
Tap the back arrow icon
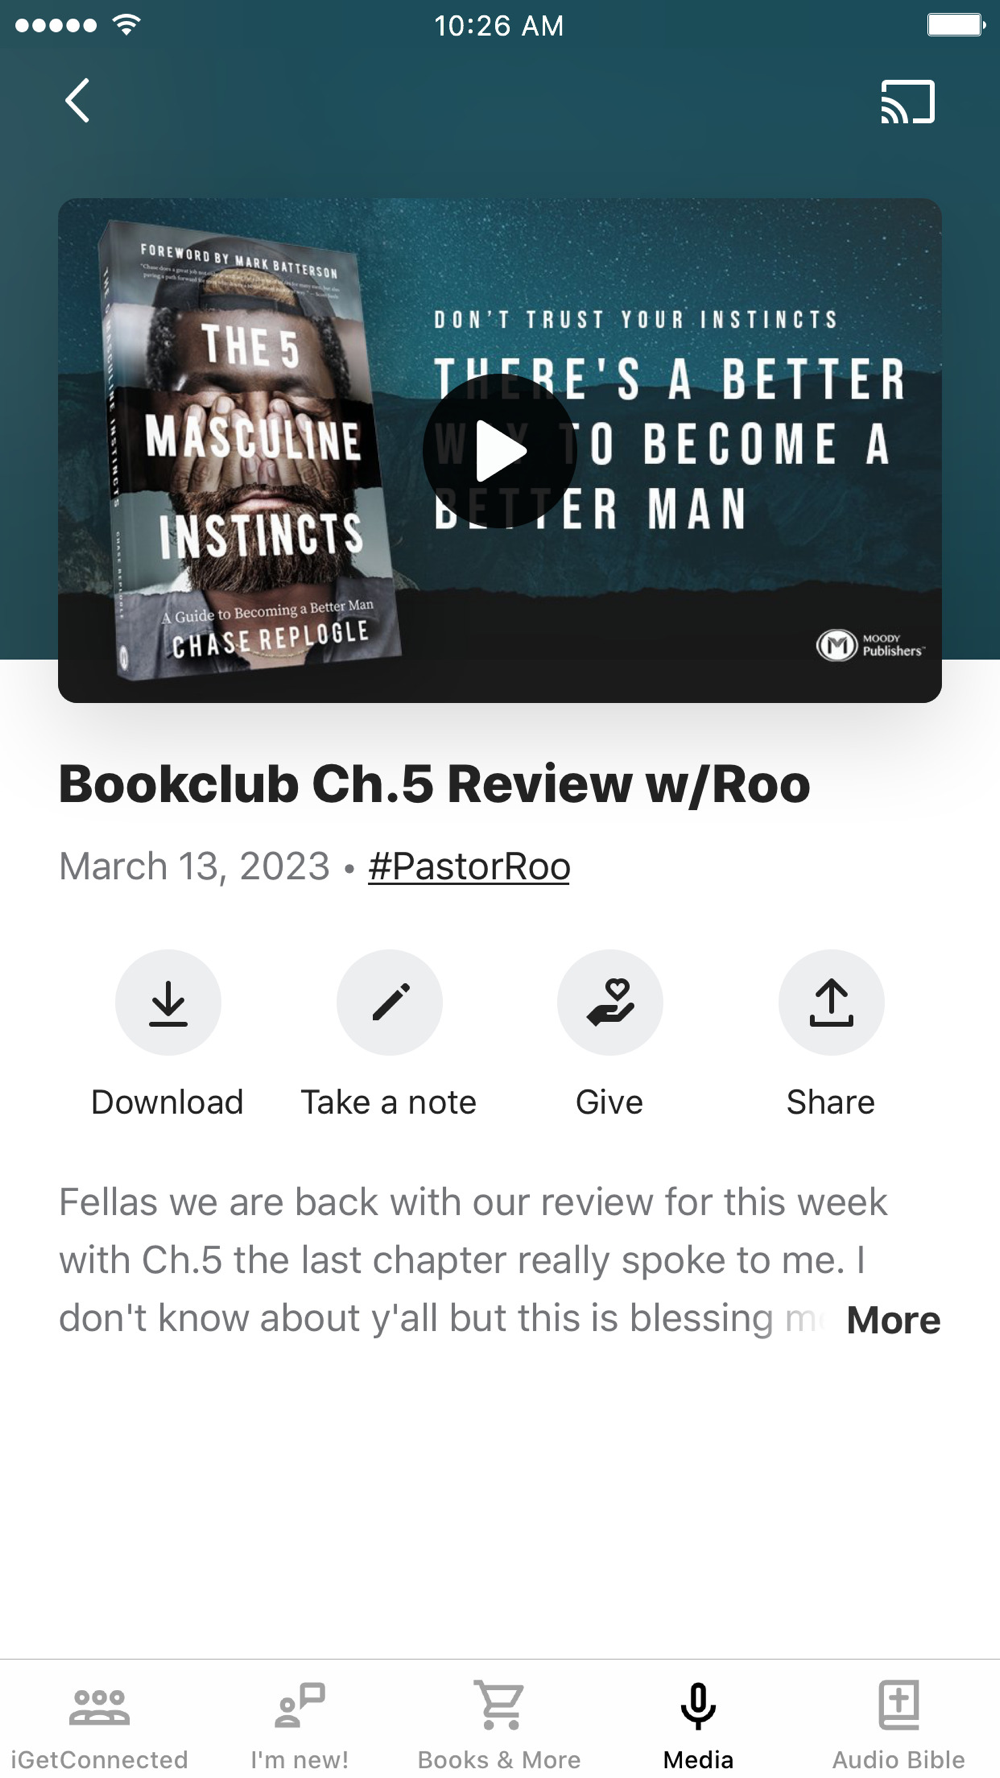click(78, 101)
